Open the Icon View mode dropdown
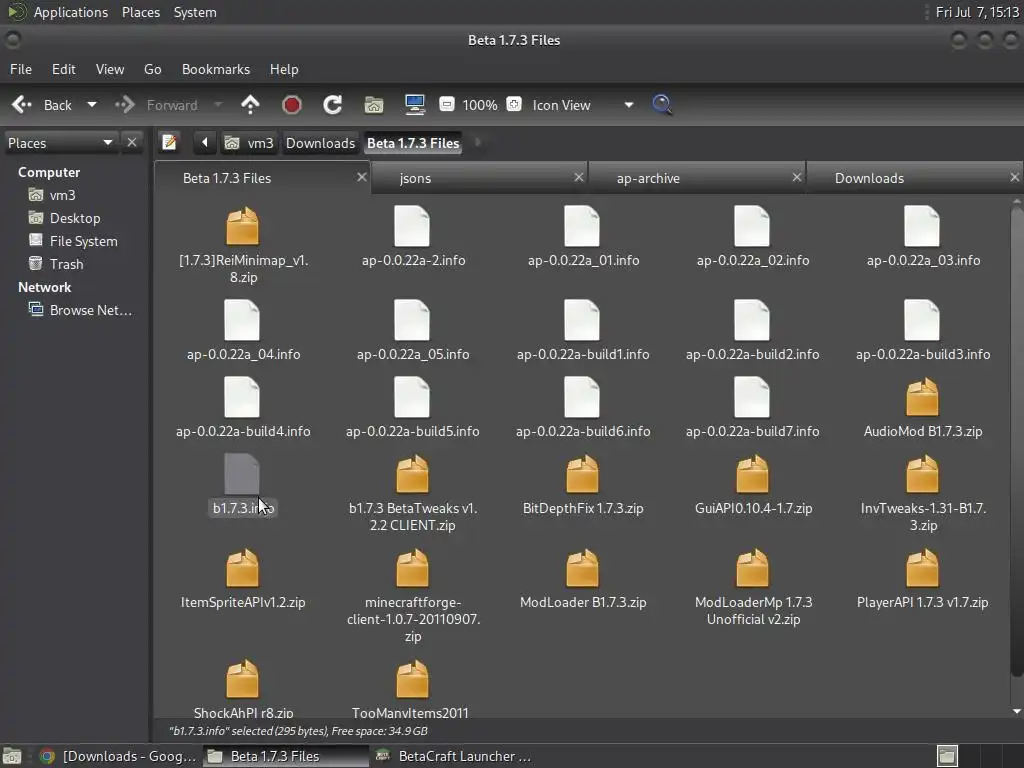 pyautogui.click(x=583, y=104)
